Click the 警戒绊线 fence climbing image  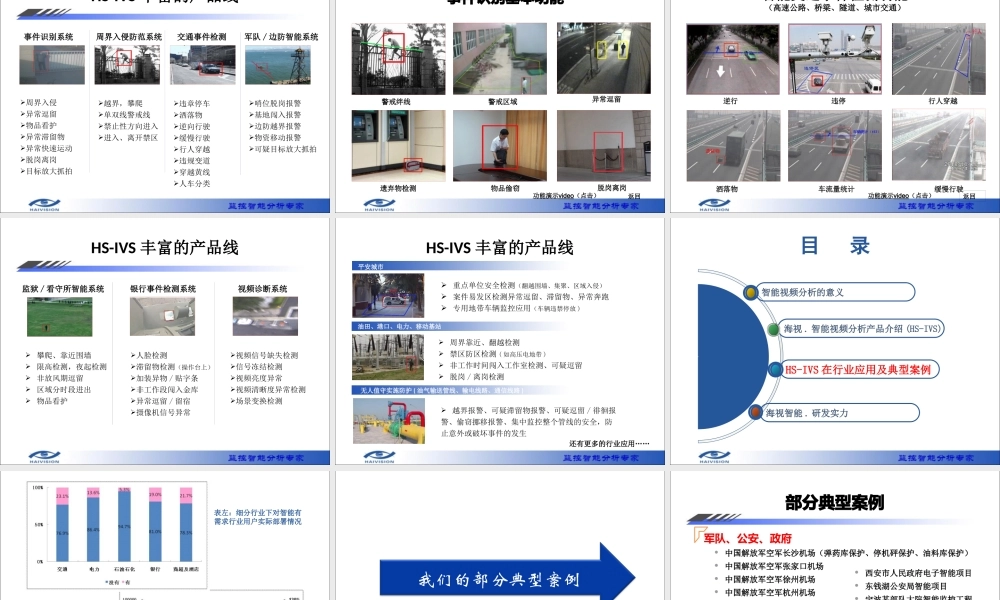tap(399, 59)
